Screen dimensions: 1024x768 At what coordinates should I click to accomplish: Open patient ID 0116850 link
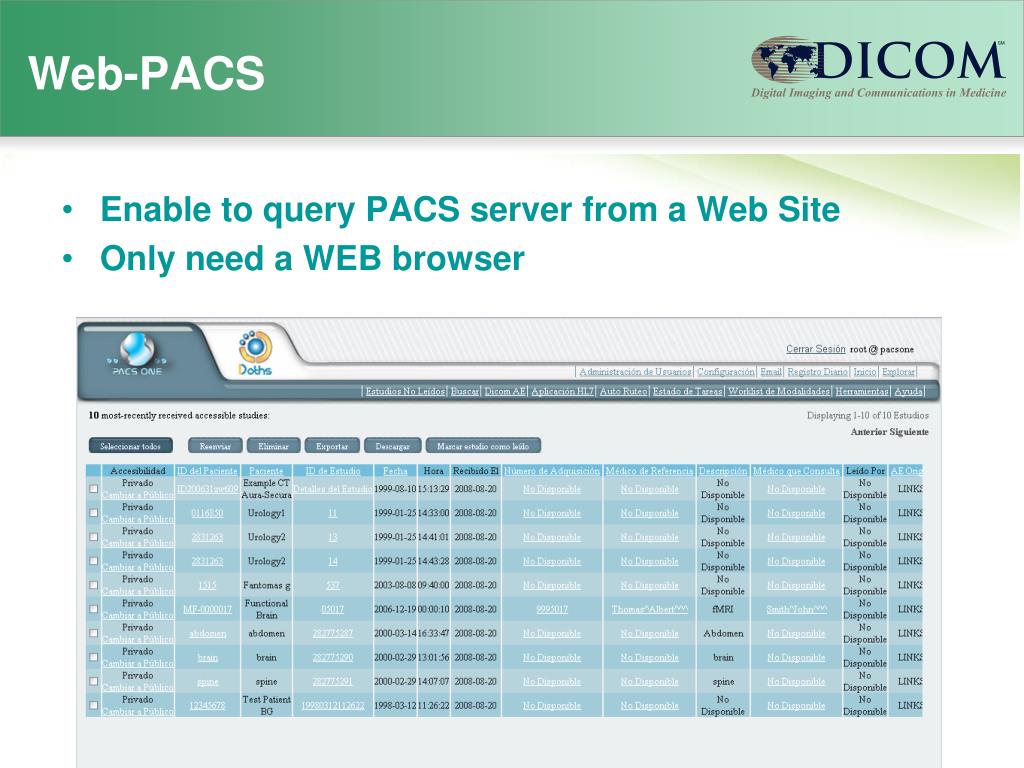pos(207,513)
